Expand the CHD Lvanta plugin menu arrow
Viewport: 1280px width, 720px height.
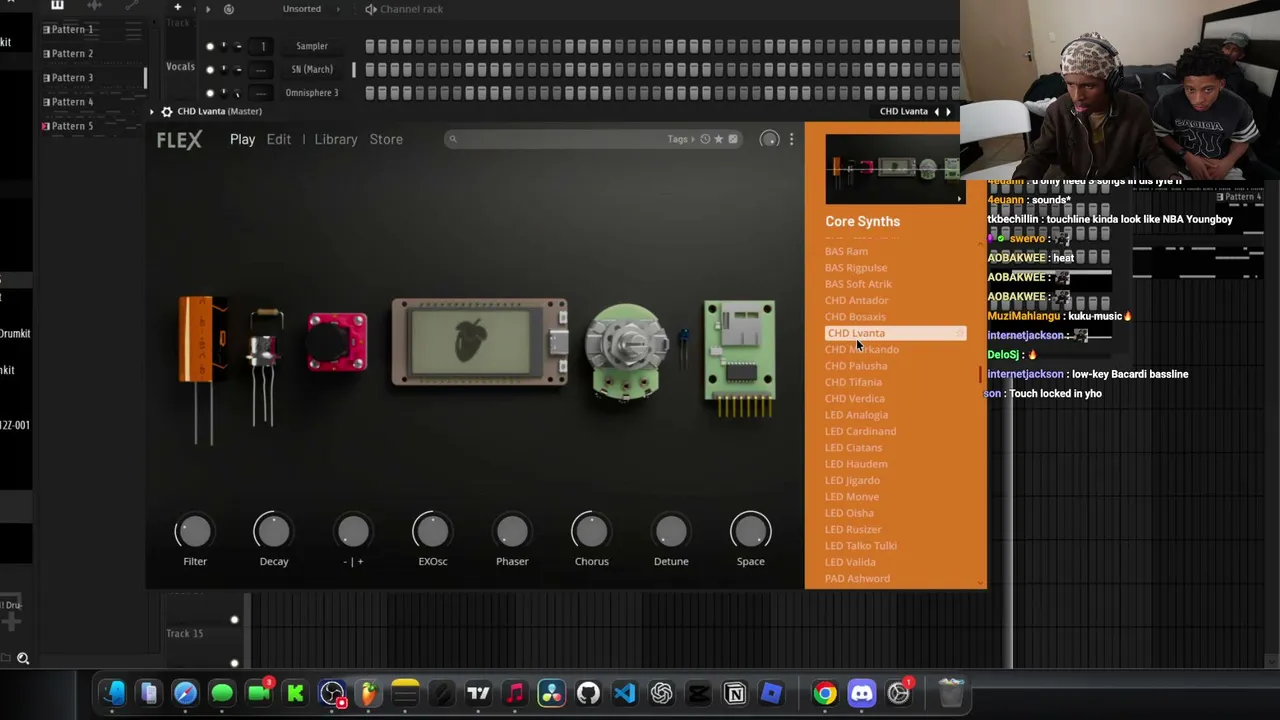152,111
